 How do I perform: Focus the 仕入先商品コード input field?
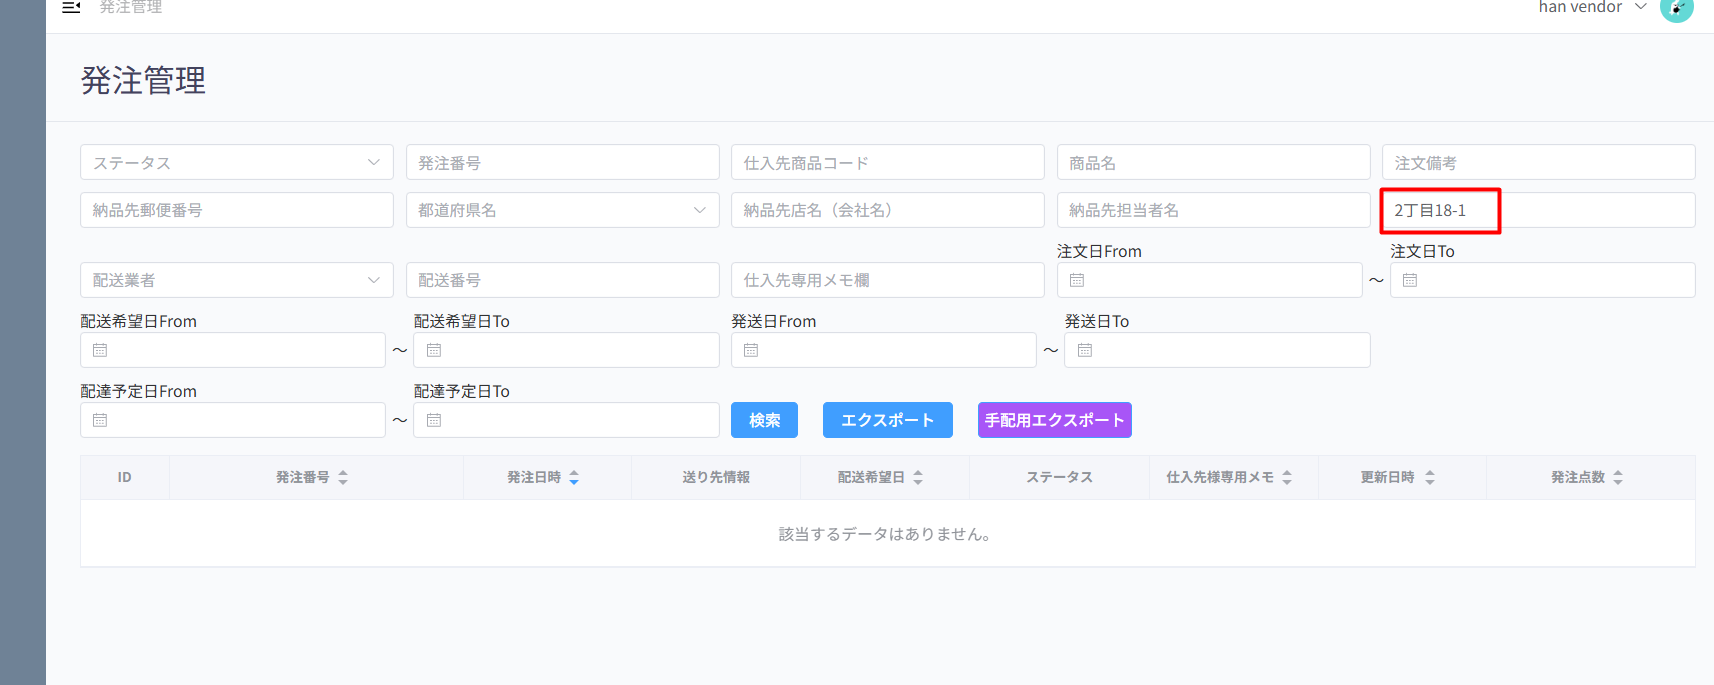click(887, 163)
